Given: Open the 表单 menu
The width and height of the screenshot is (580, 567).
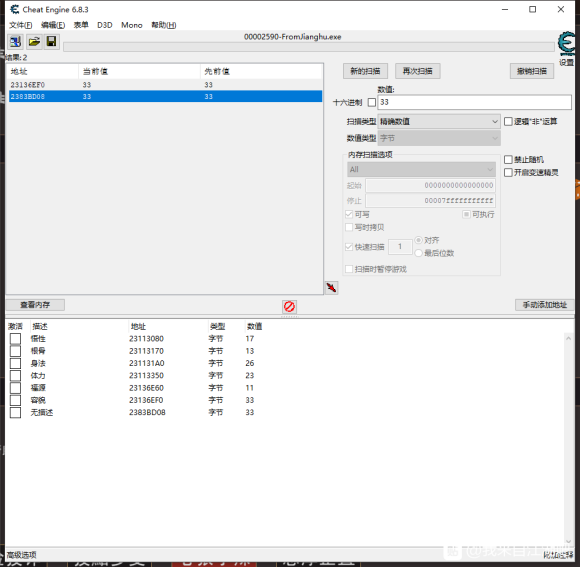Looking at the screenshot, I should [x=81, y=25].
